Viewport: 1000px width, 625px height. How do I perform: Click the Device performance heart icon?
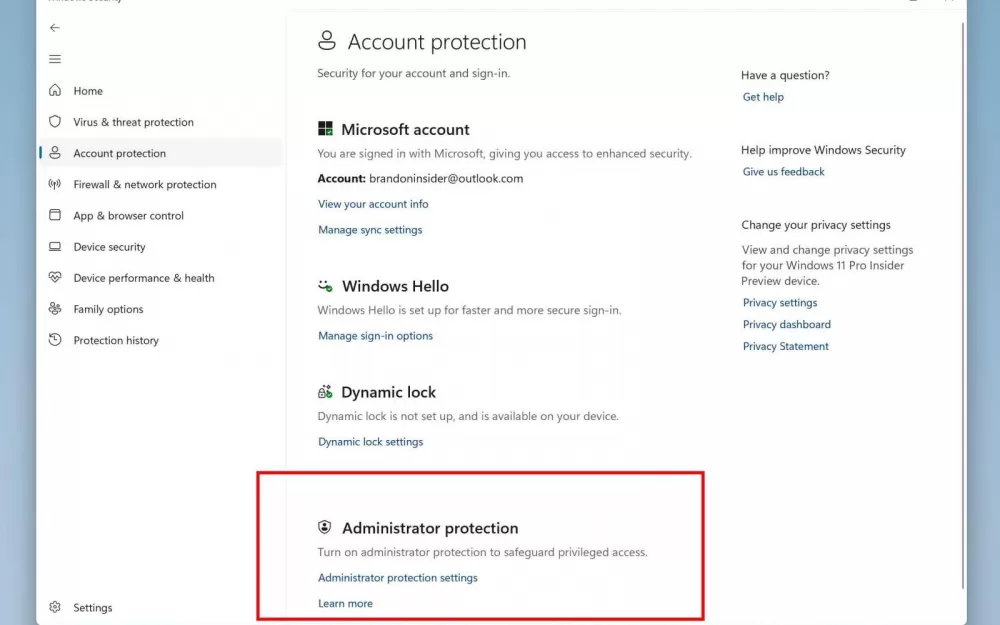pyautogui.click(x=55, y=277)
